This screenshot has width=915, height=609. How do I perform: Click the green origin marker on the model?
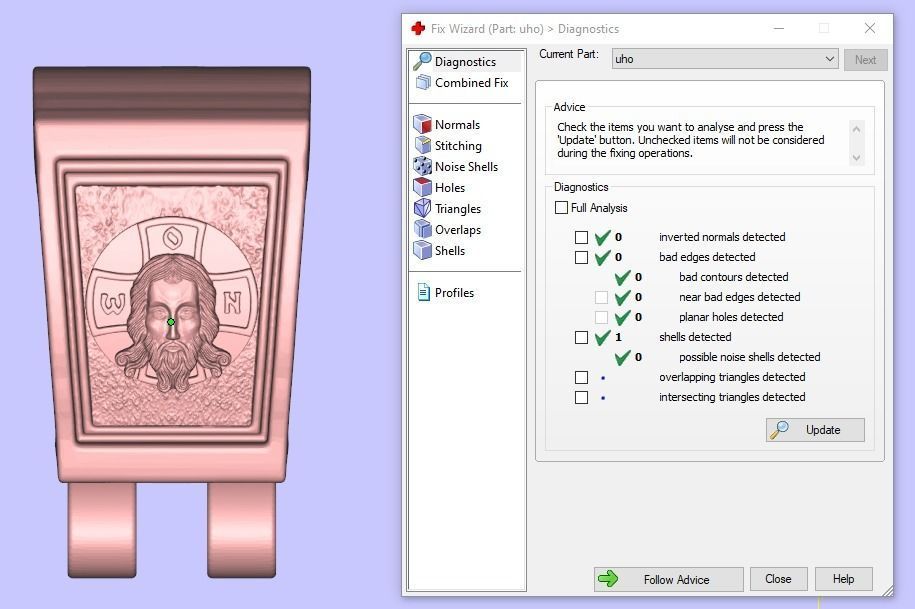click(171, 321)
